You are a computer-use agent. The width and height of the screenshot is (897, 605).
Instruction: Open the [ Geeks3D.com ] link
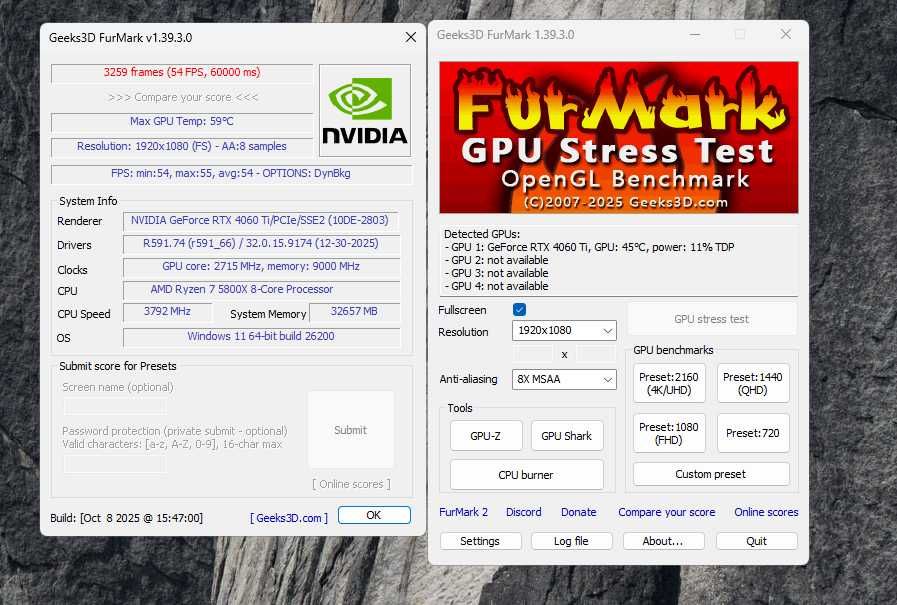coord(289,518)
